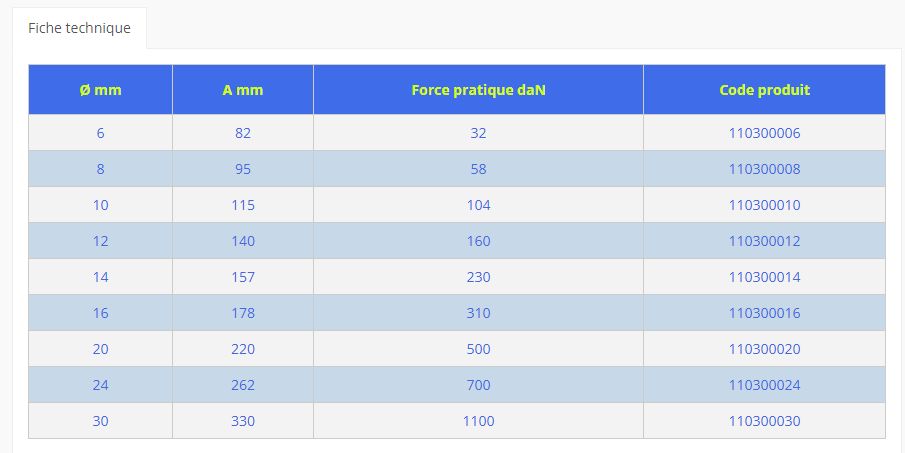Screen dimensions: 905x453
Task: Open product code 110300014
Action: [764, 277]
